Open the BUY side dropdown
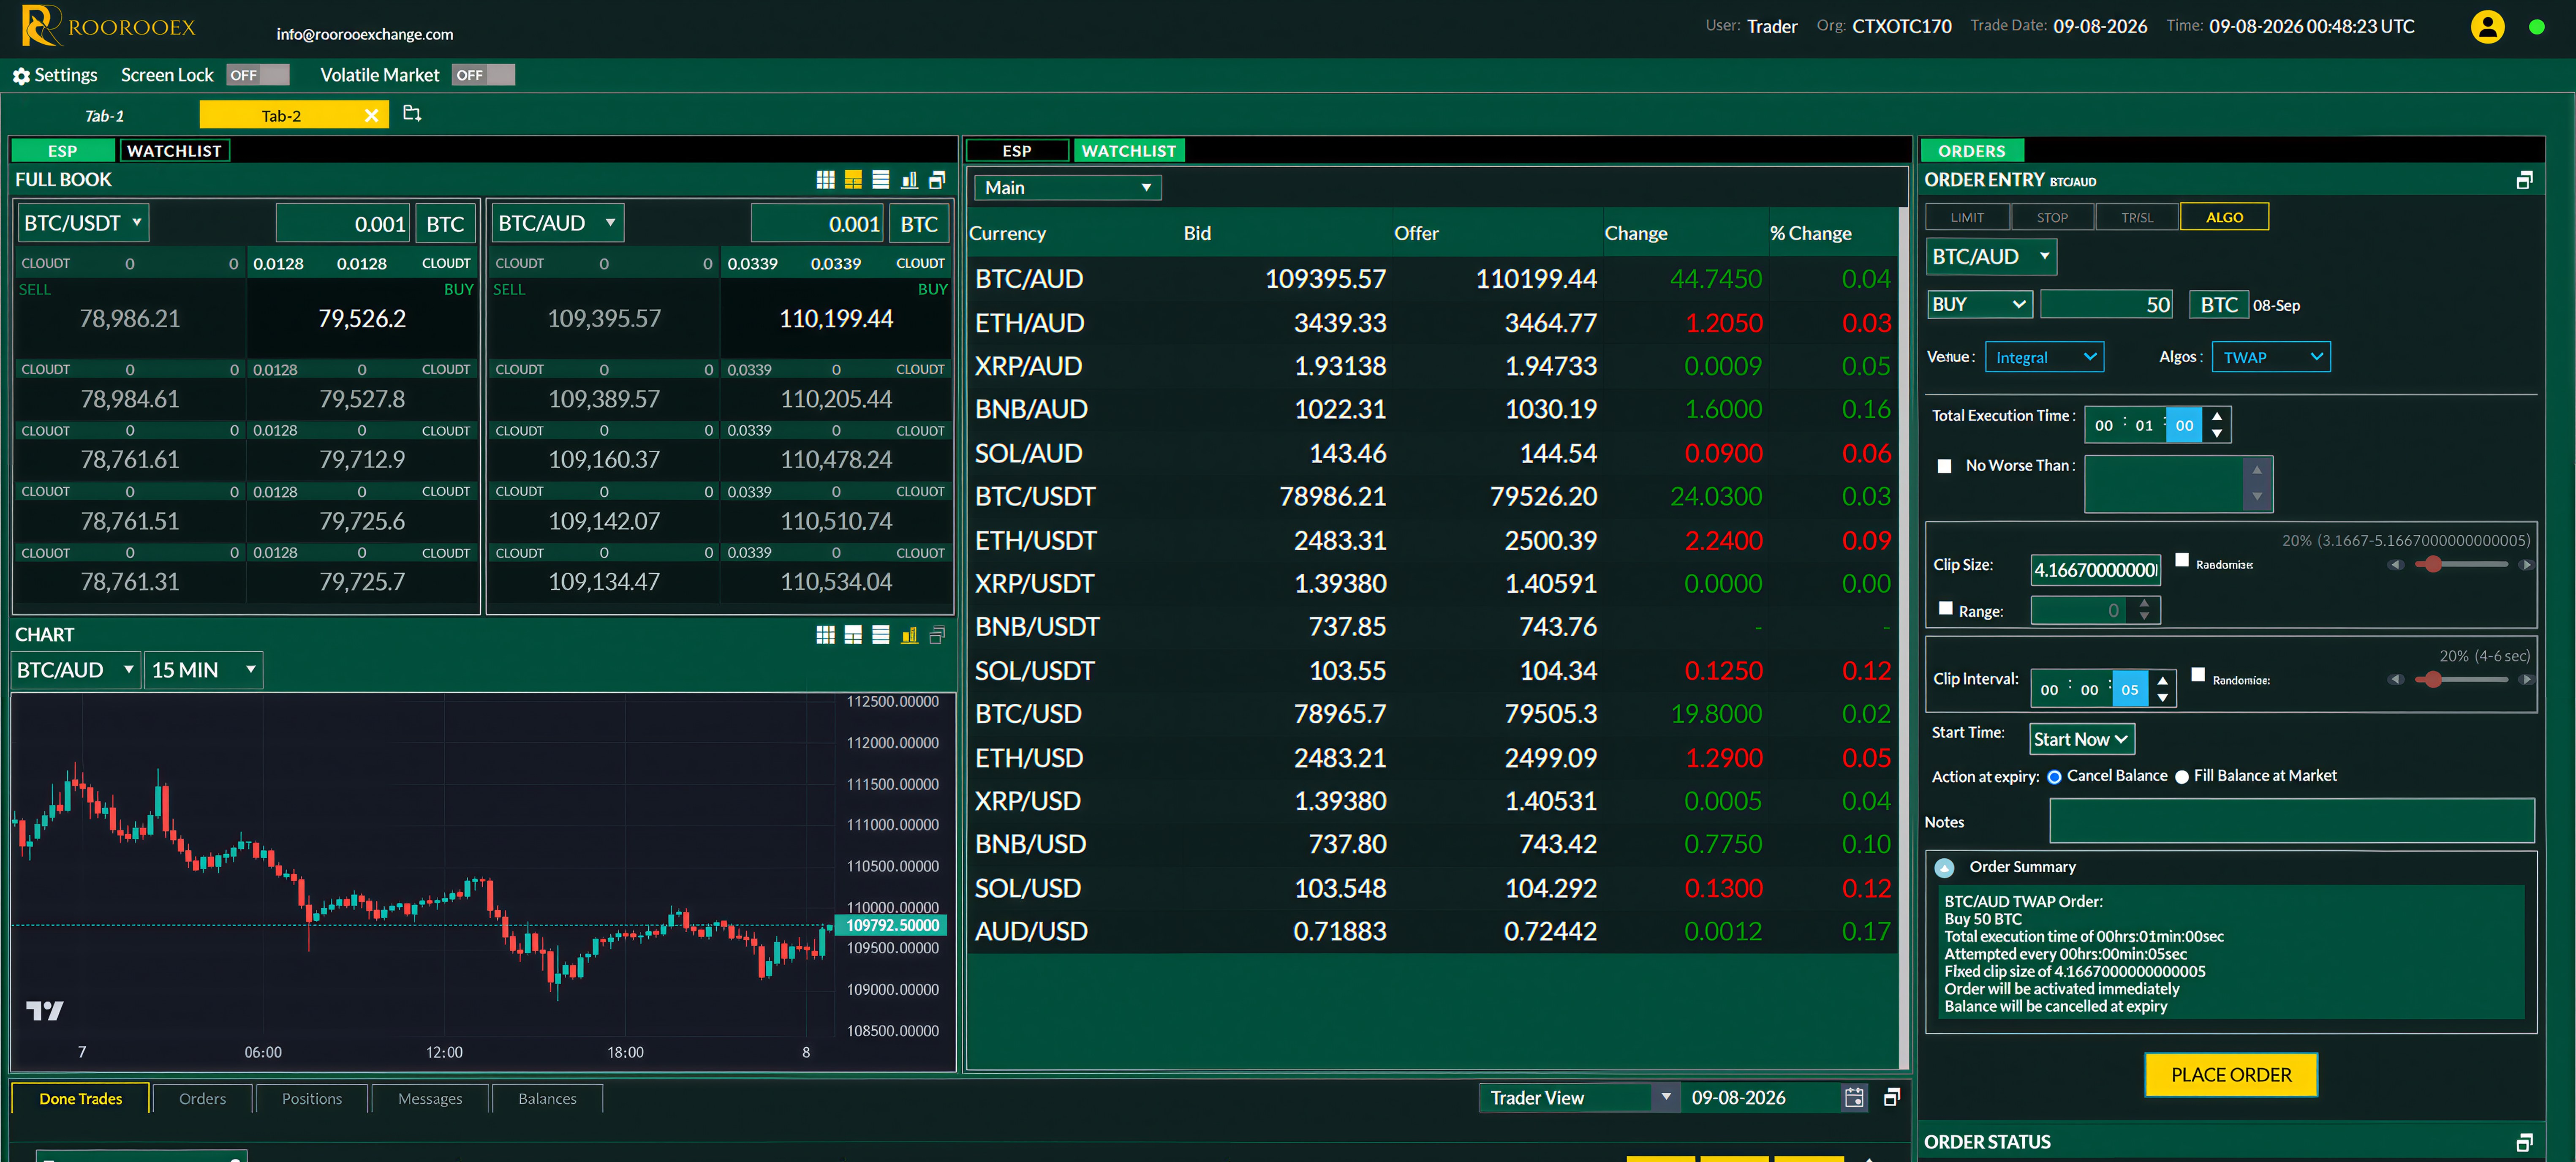 (1980, 305)
